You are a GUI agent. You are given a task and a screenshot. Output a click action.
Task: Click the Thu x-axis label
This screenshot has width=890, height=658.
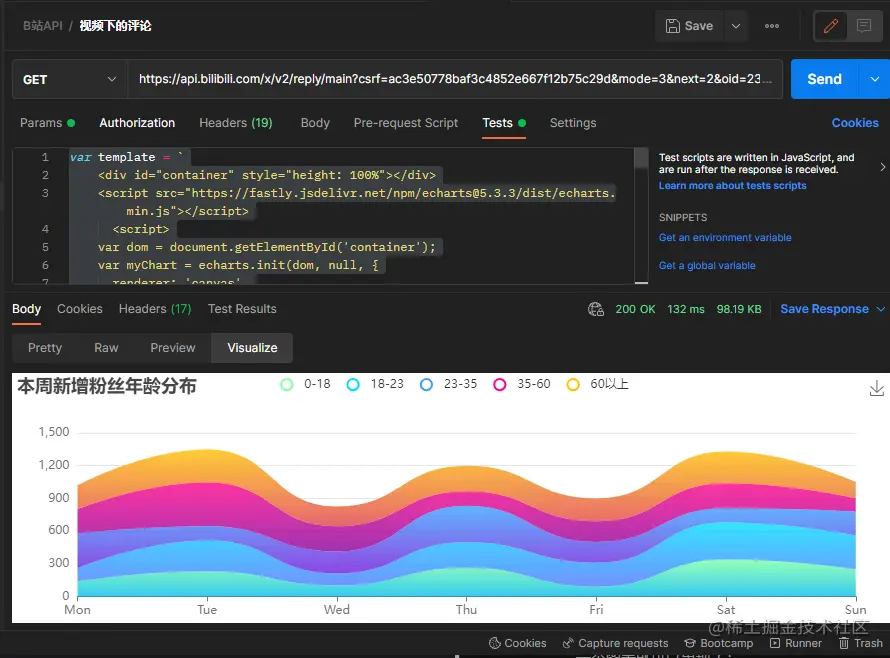[466, 610]
